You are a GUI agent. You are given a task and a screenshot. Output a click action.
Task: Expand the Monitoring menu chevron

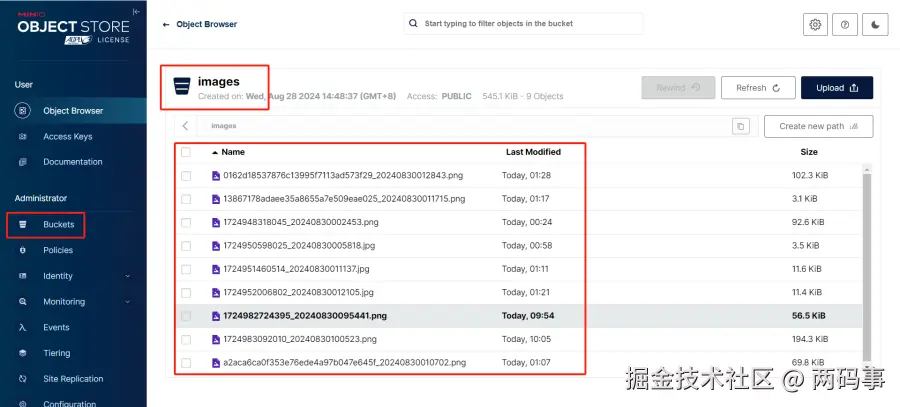[x=127, y=302]
